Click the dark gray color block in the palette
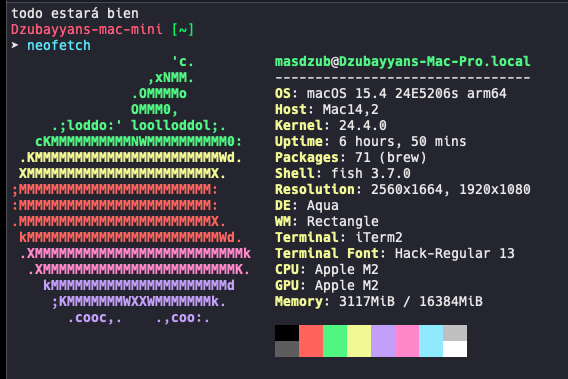Viewport: 568px width, 379px height. [287, 349]
